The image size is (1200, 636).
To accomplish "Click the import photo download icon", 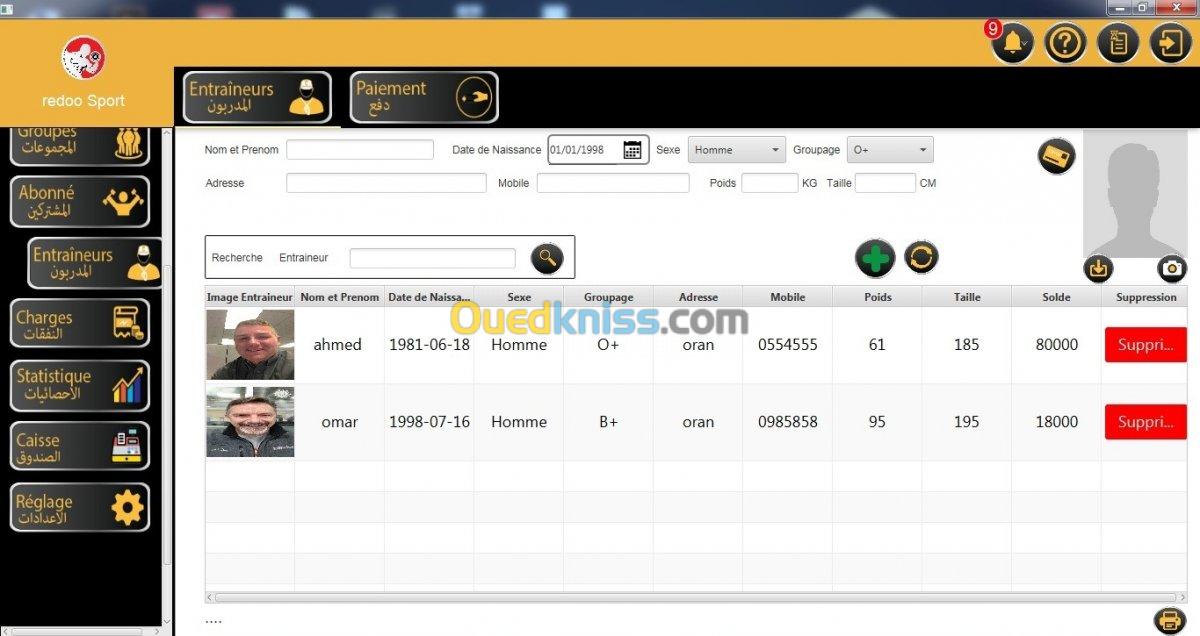I will click(1099, 268).
